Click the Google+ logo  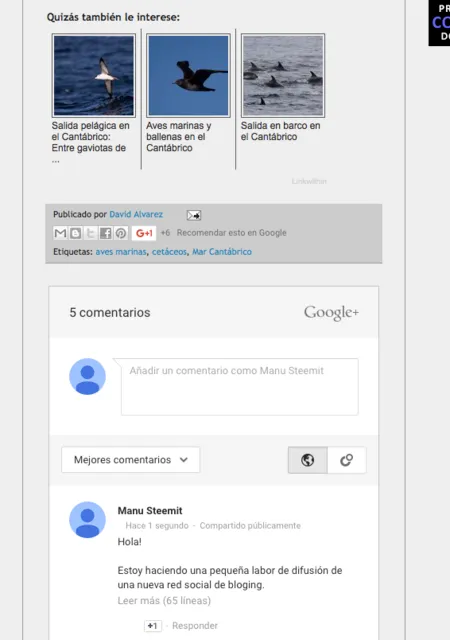(331, 313)
